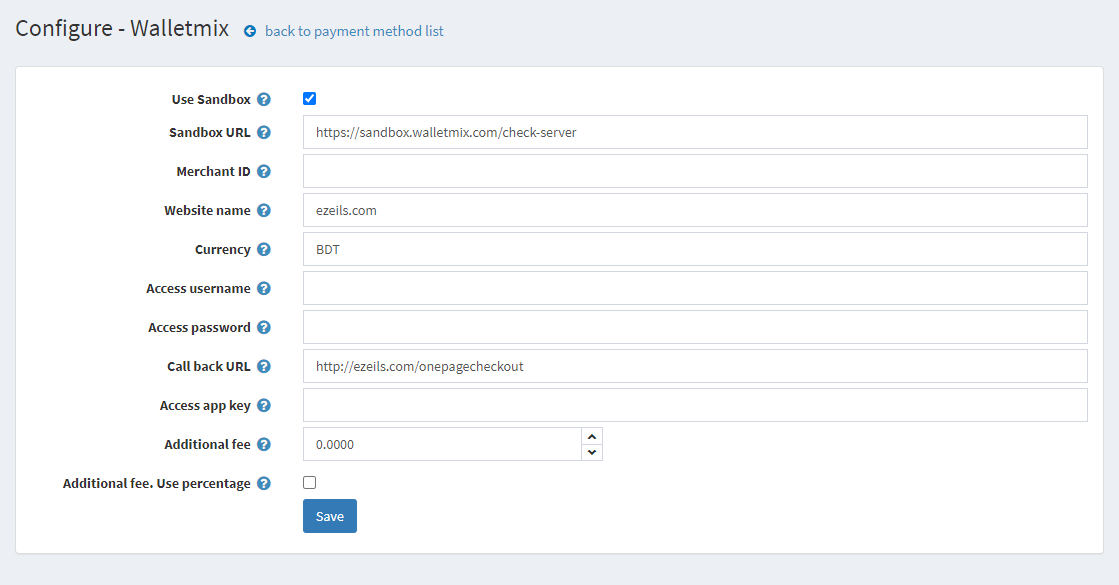The image size is (1119, 585).
Task: Focus the Access username field
Action: tap(695, 288)
